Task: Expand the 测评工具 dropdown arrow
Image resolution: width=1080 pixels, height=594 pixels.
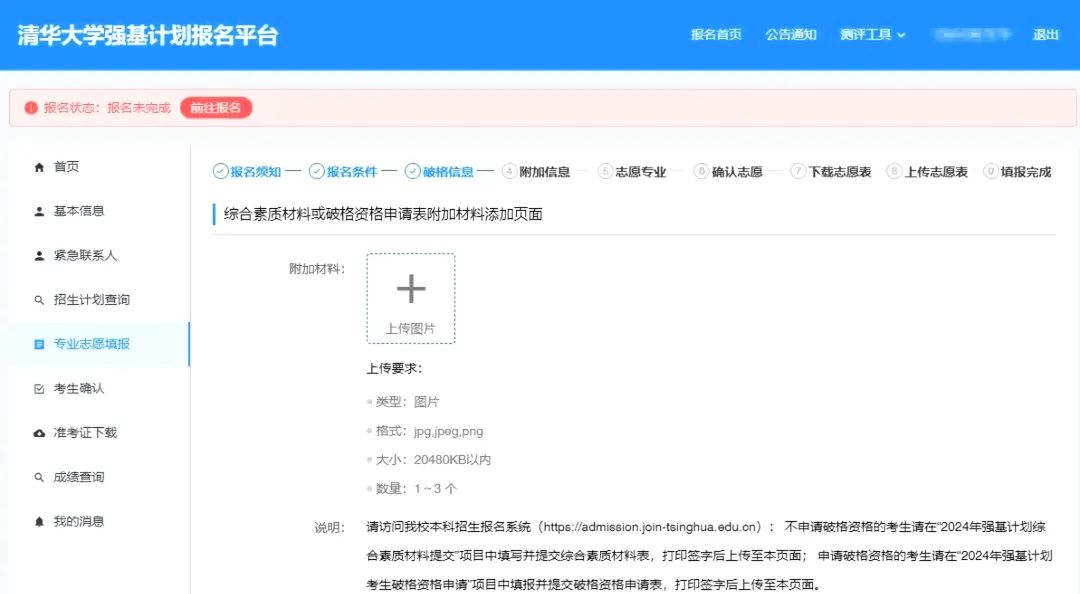Action: [901, 35]
